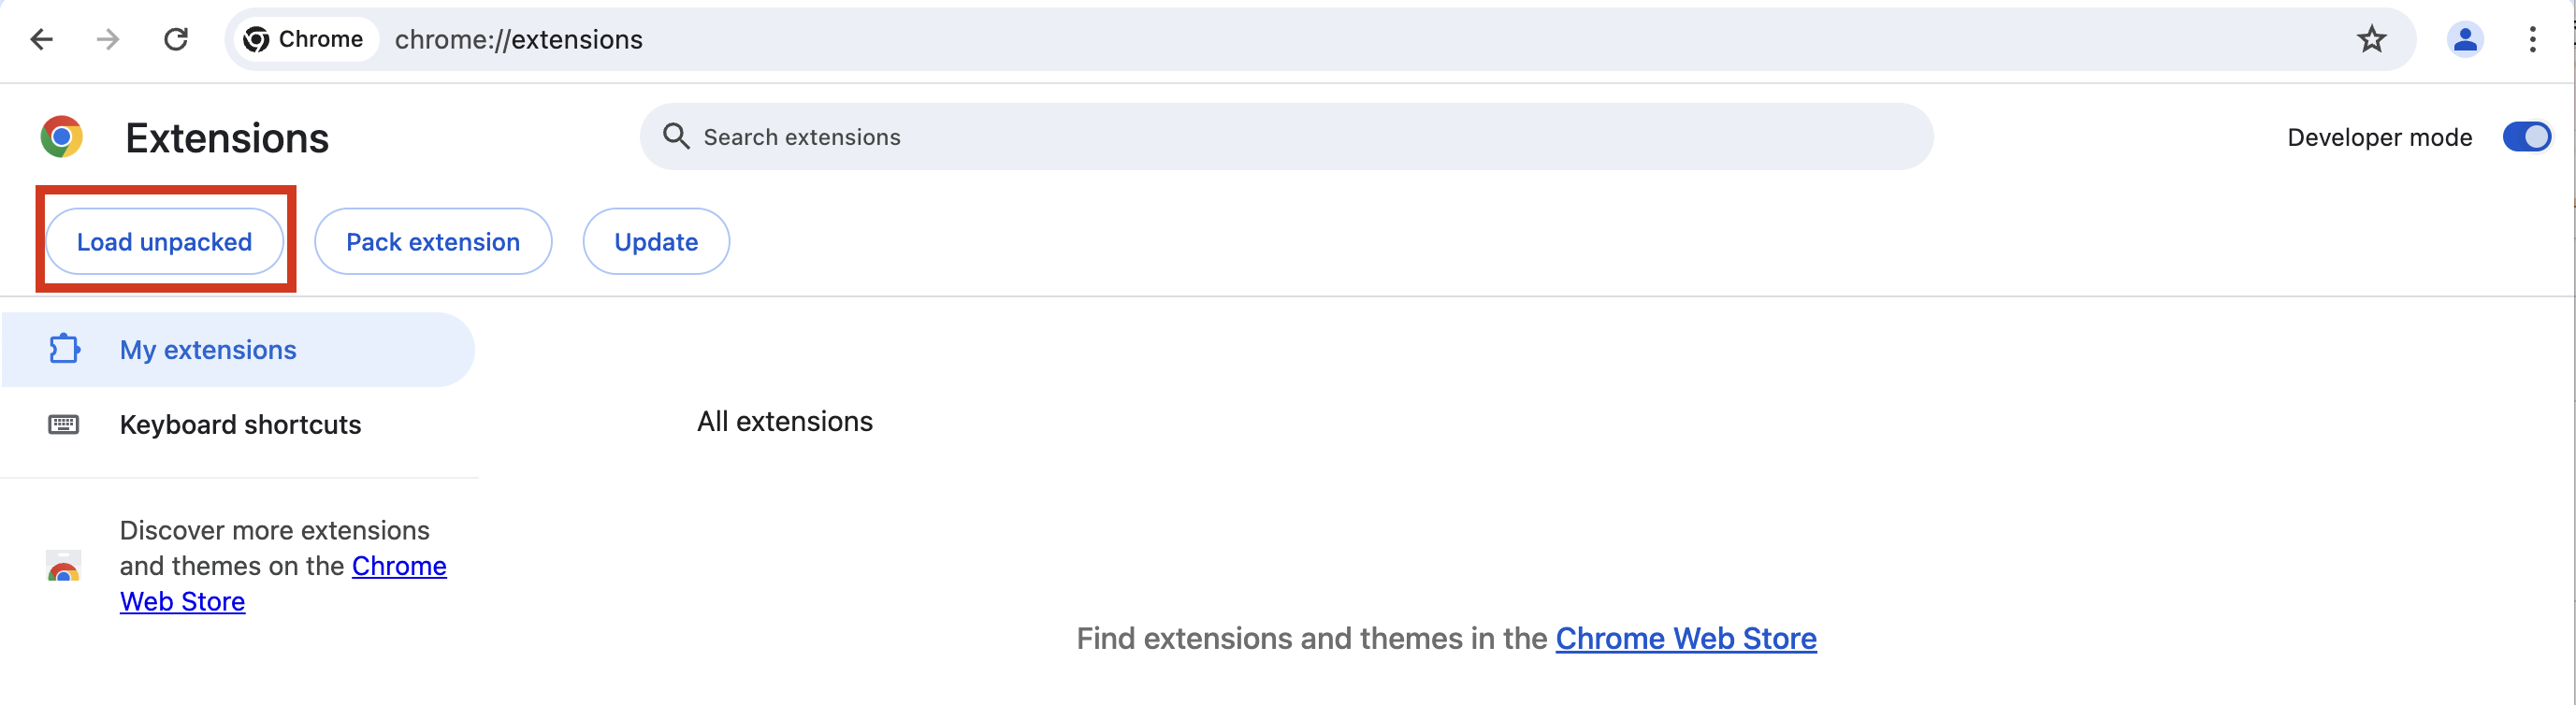Open Chrome Web Store sidebar link
The height and width of the screenshot is (705, 2576).
point(398,566)
